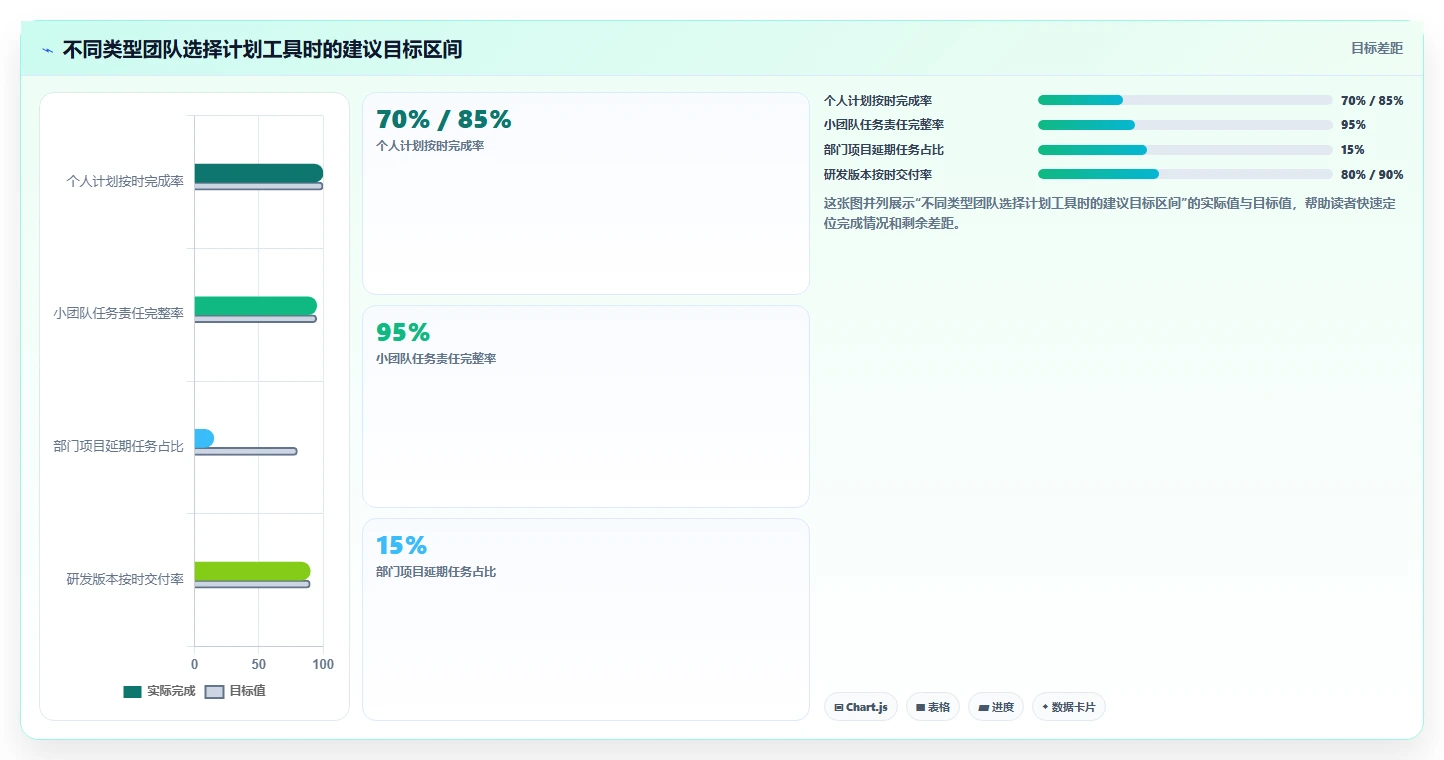Click the large blue 15% card value
This screenshot has width=1444, height=760.
[401, 546]
